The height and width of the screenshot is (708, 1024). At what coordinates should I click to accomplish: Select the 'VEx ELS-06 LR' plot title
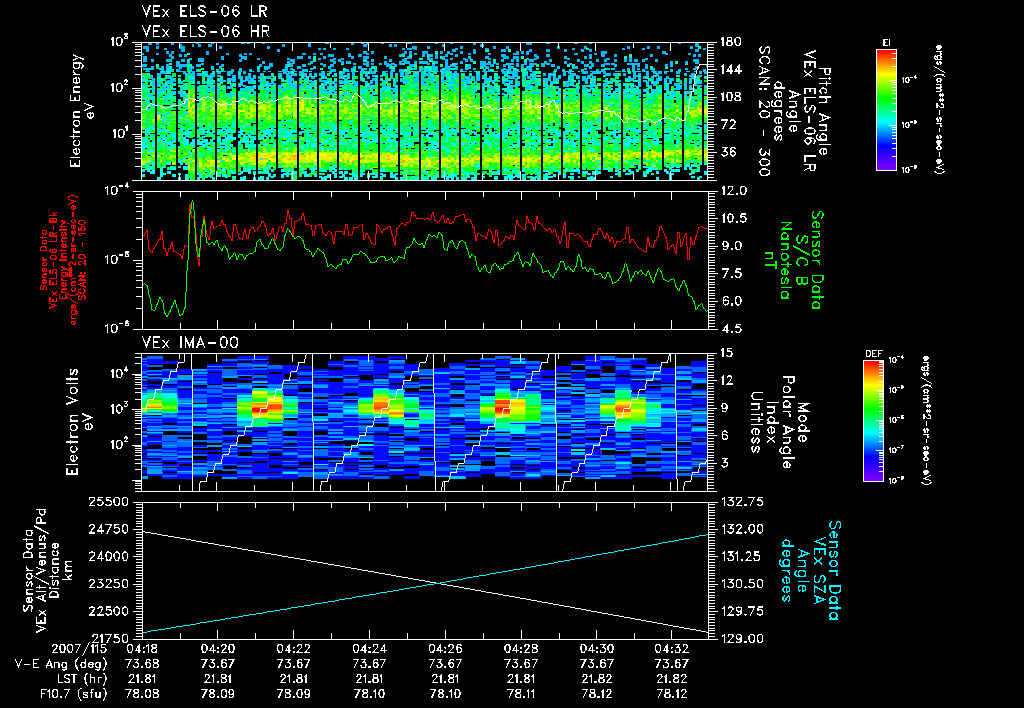pos(204,12)
